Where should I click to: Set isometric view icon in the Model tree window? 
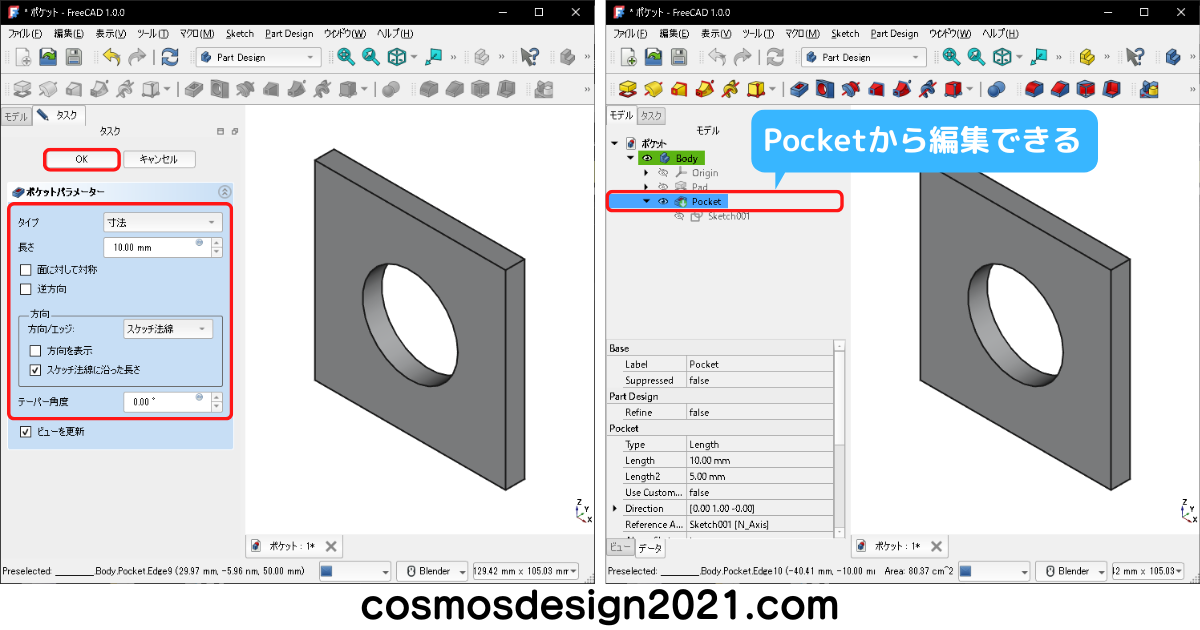(x=1003, y=57)
